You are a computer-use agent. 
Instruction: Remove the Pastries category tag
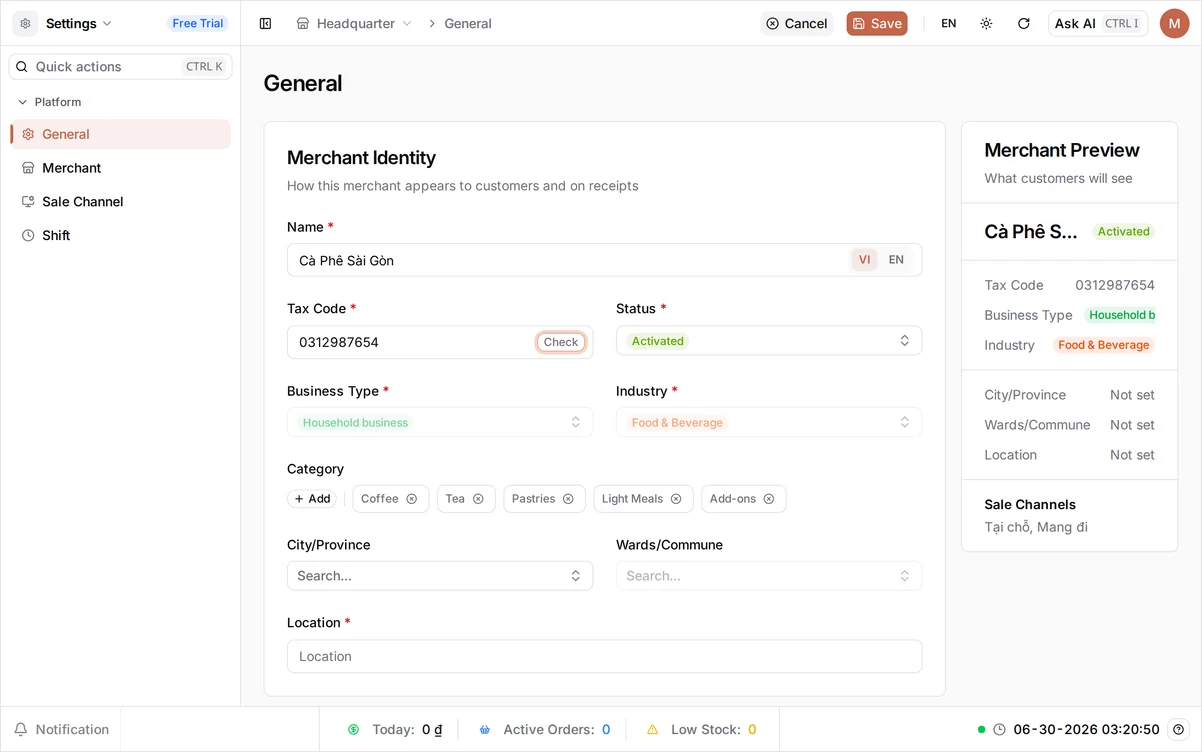coord(568,499)
